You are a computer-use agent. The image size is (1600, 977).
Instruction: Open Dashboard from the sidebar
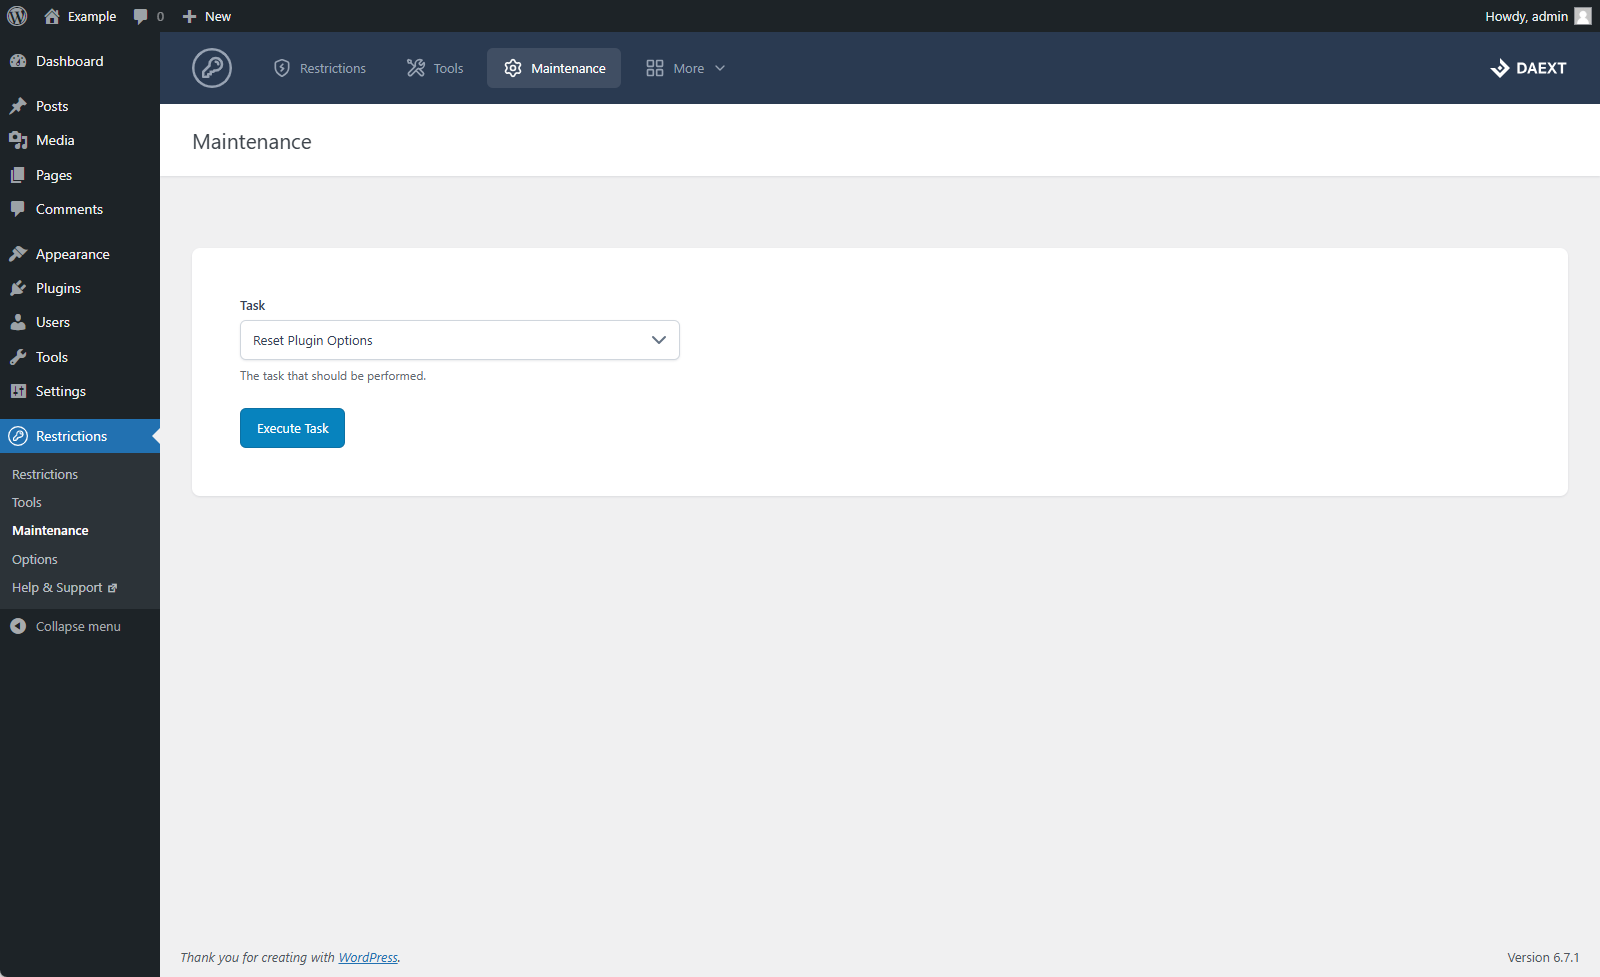[80, 61]
